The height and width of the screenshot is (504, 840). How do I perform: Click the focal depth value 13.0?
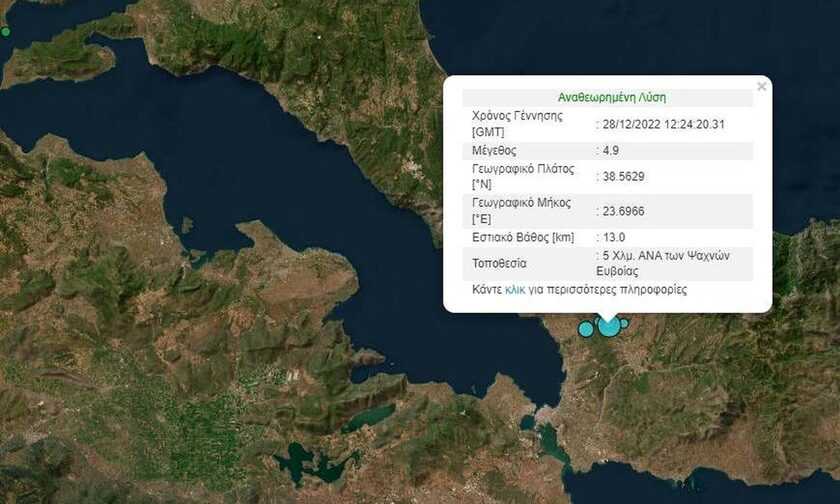coord(613,238)
